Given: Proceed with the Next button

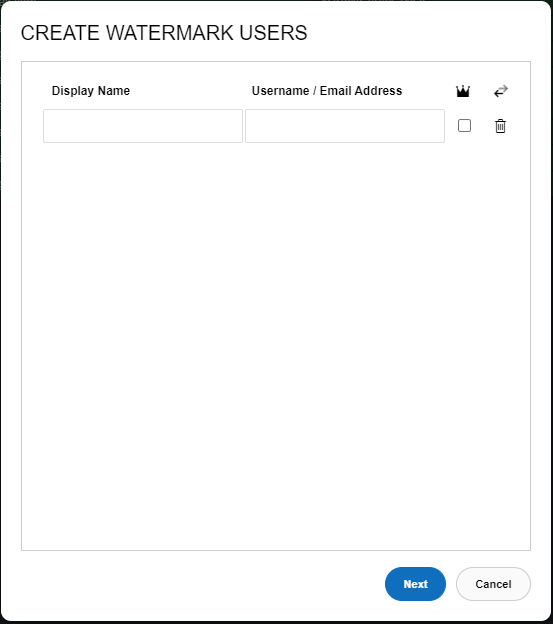Looking at the screenshot, I should 415,584.
